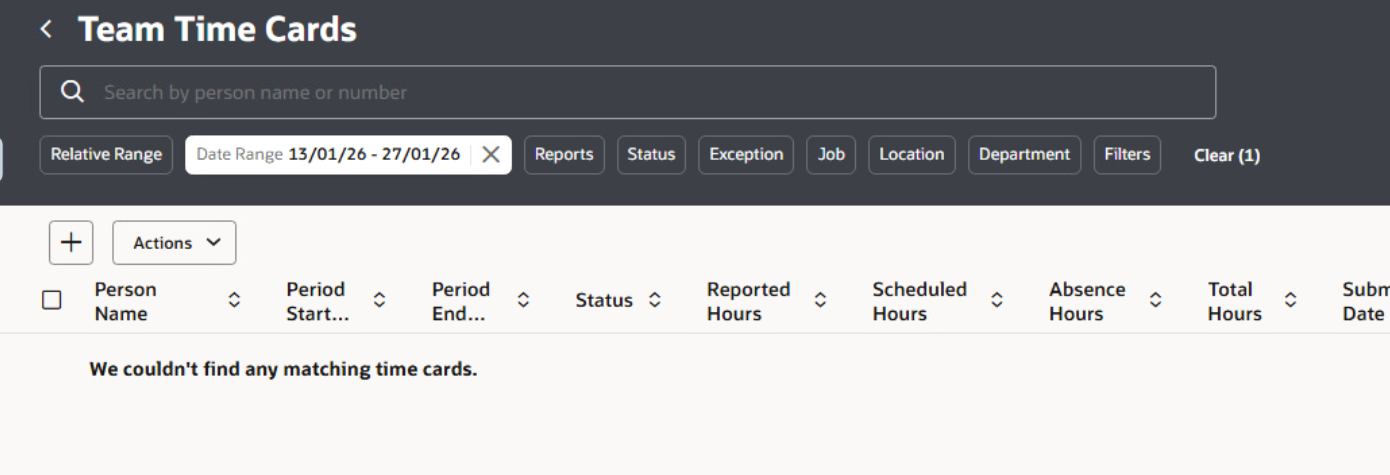Open the Job filter chip
The width and height of the screenshot is (1390, 475).
pos(831,155)
